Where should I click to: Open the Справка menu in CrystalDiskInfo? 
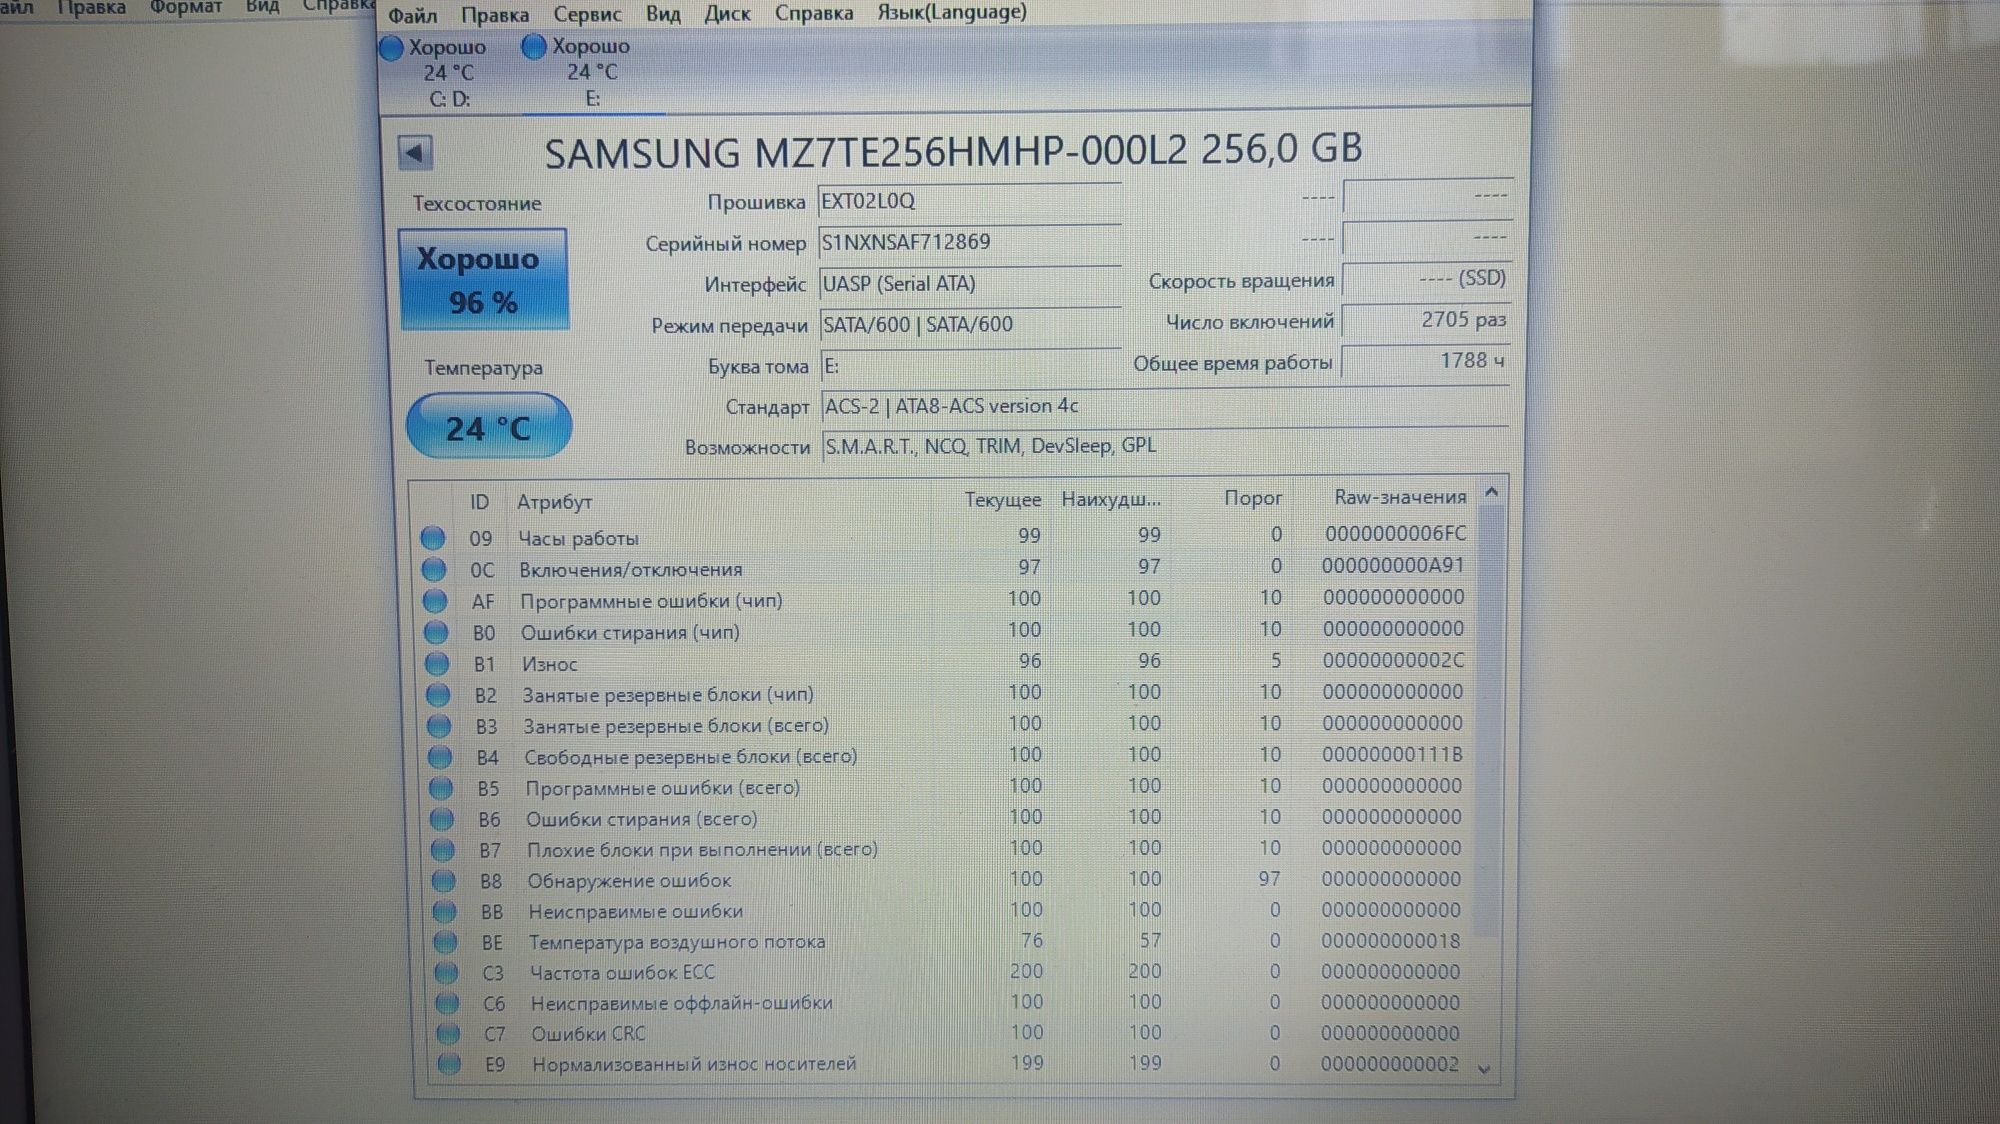pos(814,13)
